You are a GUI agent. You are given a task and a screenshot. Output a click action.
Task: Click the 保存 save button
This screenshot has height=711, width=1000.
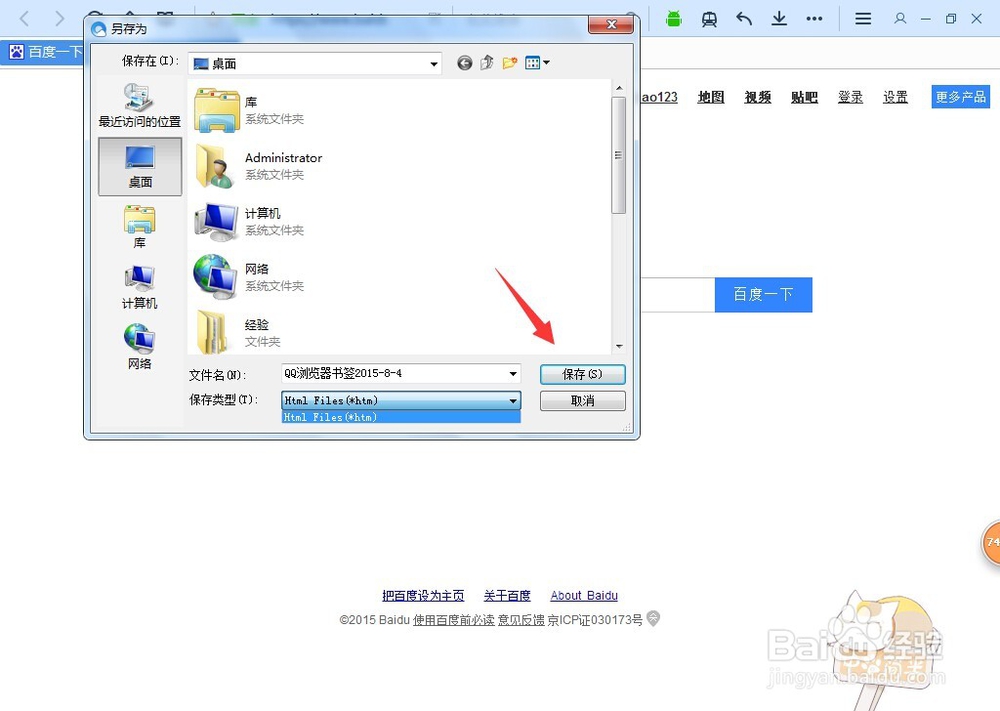tap(583, 374)
